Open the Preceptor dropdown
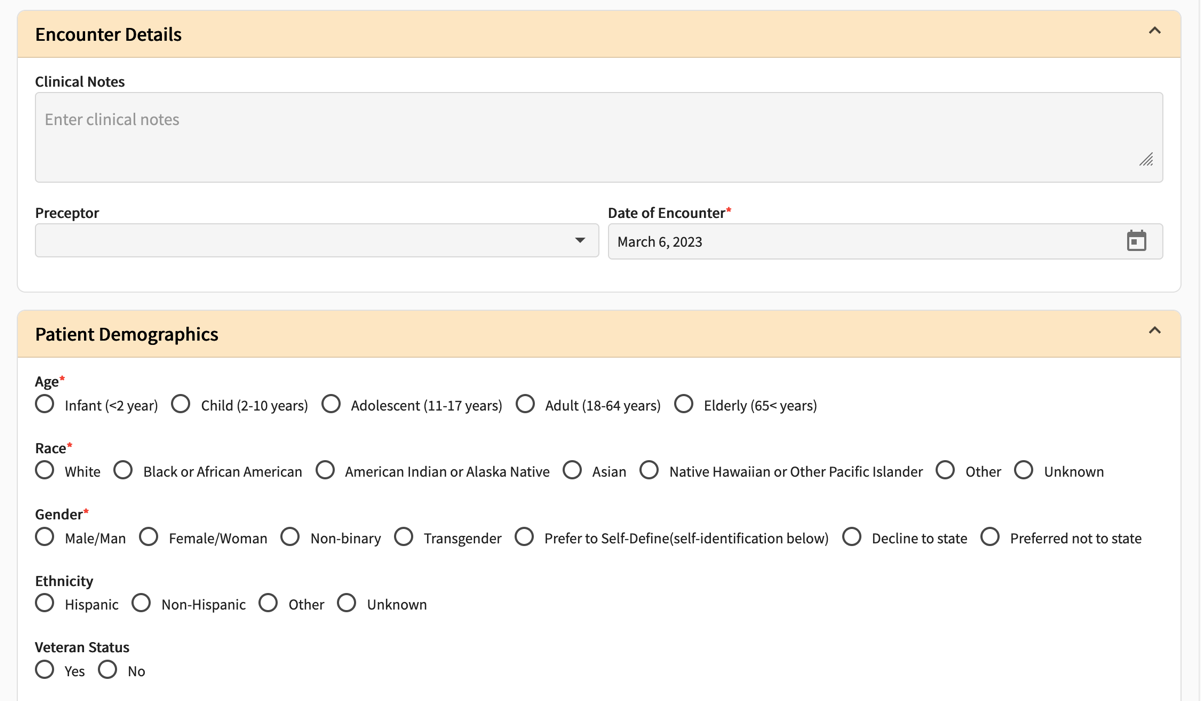The width and height of the screenshot is (1201, 701). (x=580, y=240)
